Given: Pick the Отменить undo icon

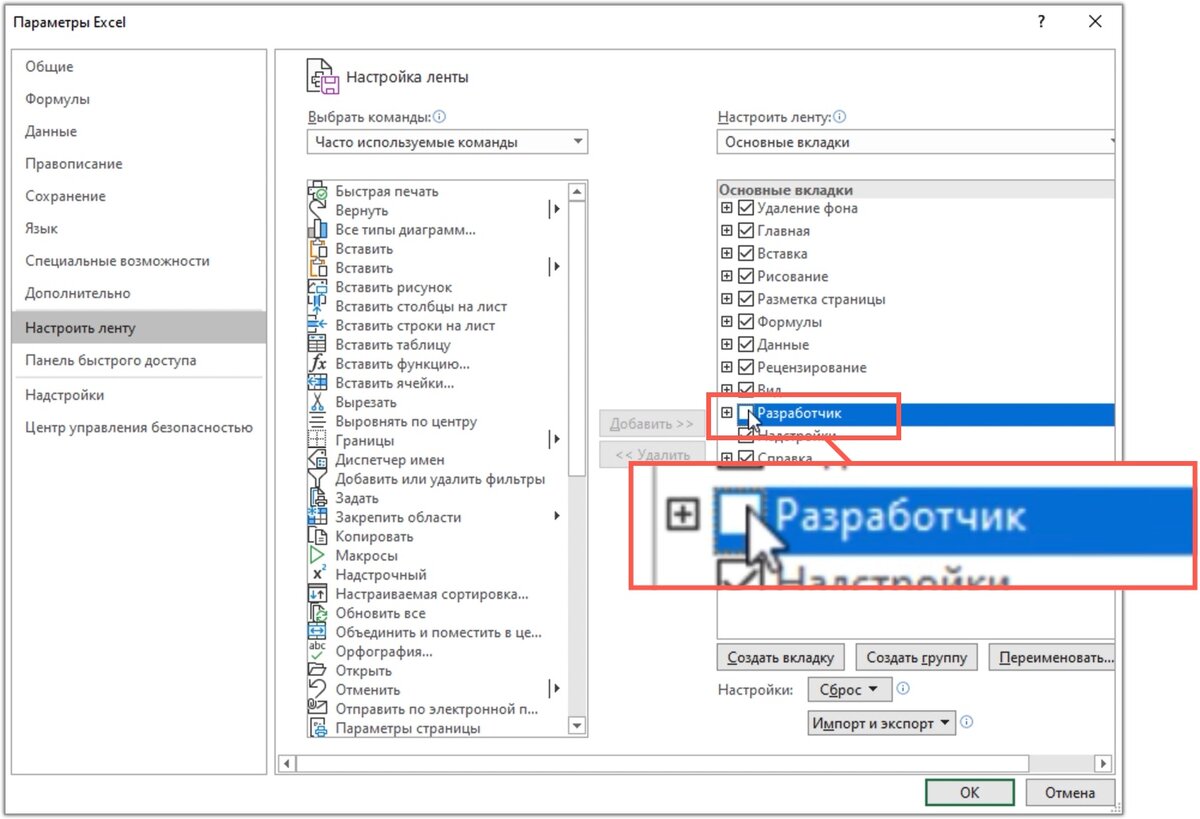Looking at the screenshot, I should click(x=318, y=690).
